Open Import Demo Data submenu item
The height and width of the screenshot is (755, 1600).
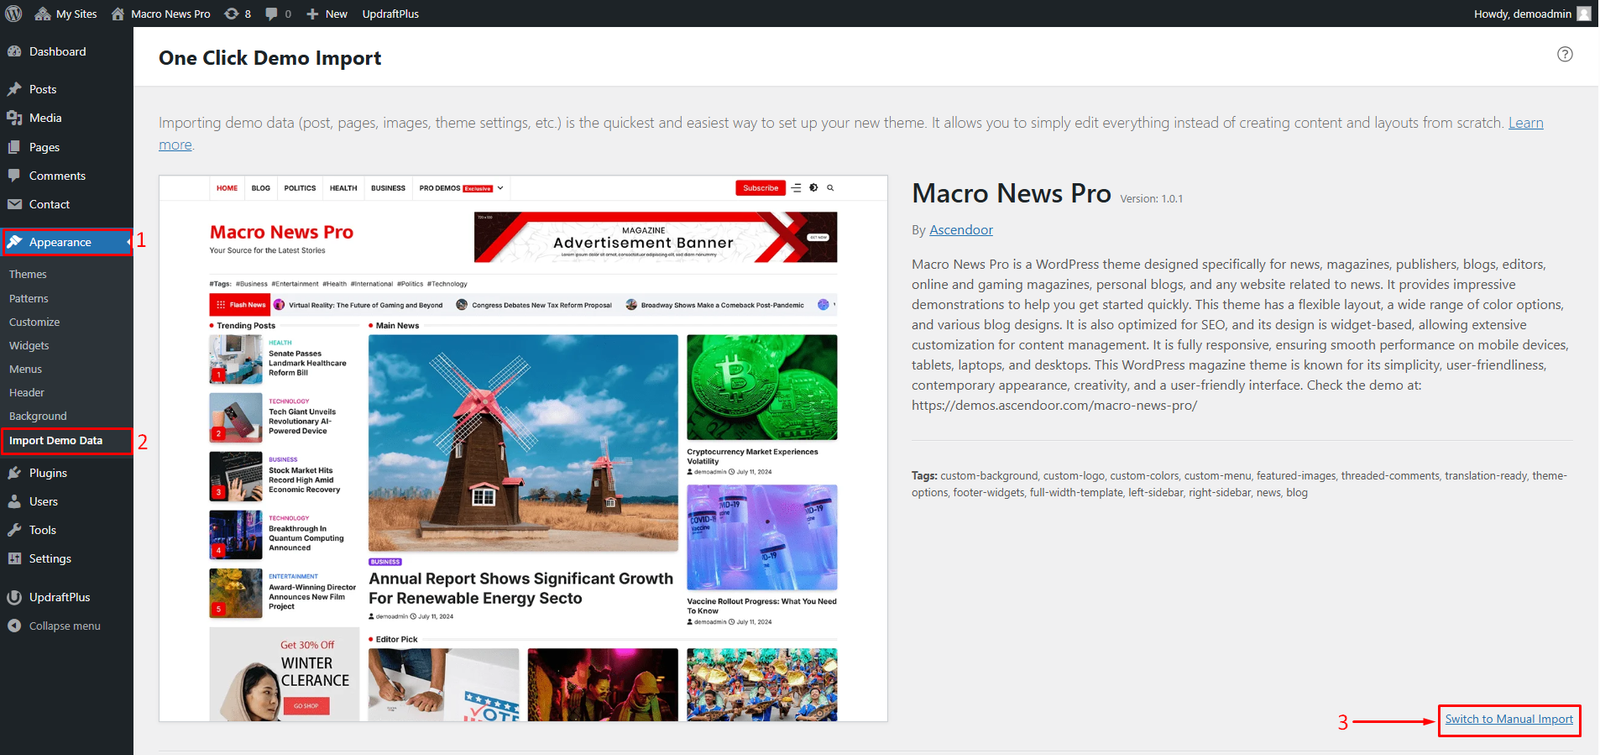[x=56, y=441]
